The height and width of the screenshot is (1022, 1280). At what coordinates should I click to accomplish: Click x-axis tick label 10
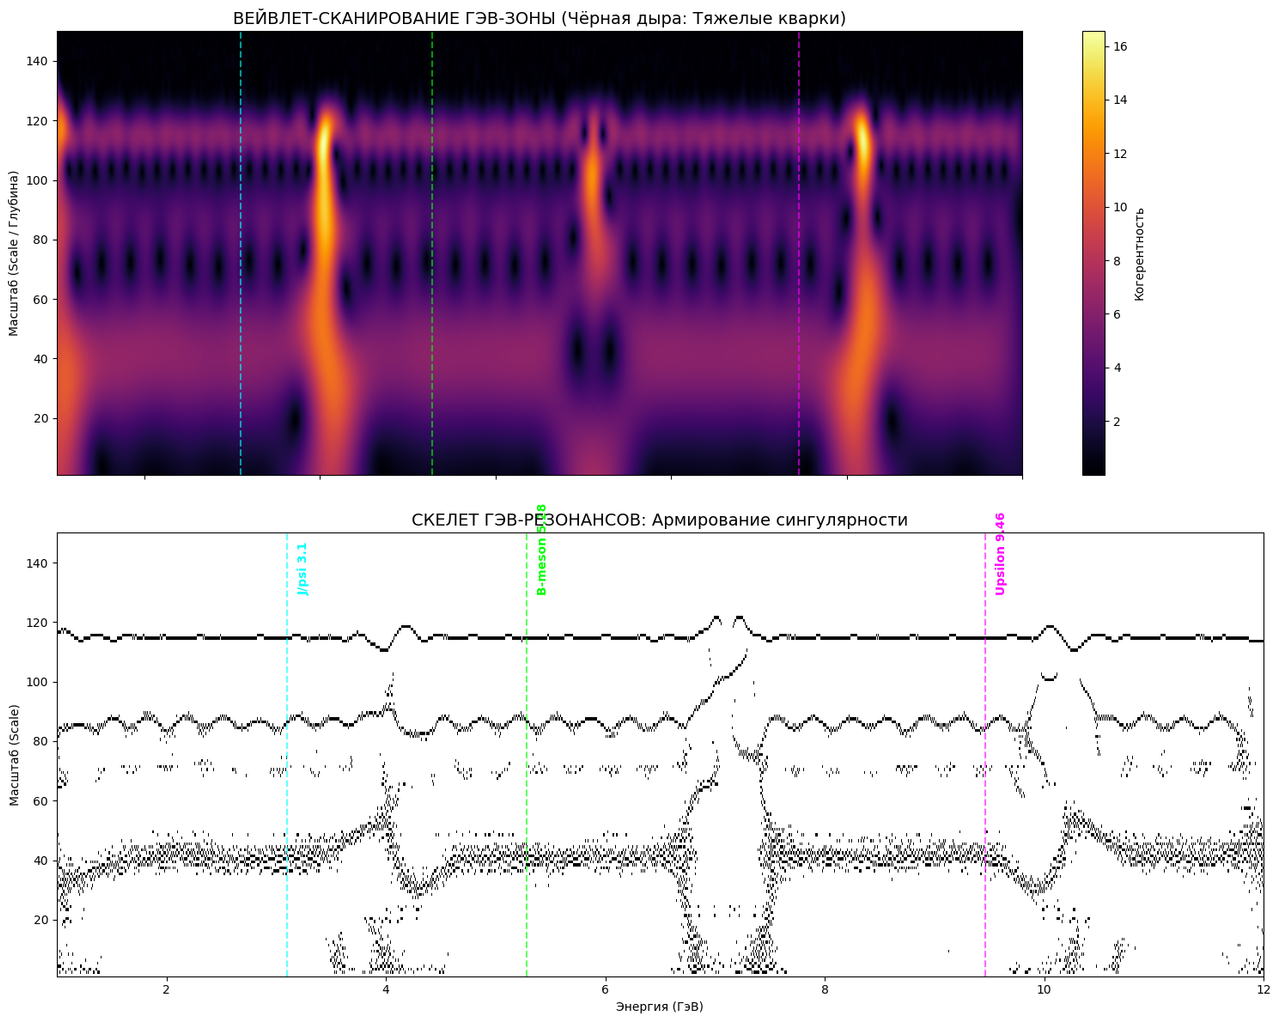[1044, 990]
